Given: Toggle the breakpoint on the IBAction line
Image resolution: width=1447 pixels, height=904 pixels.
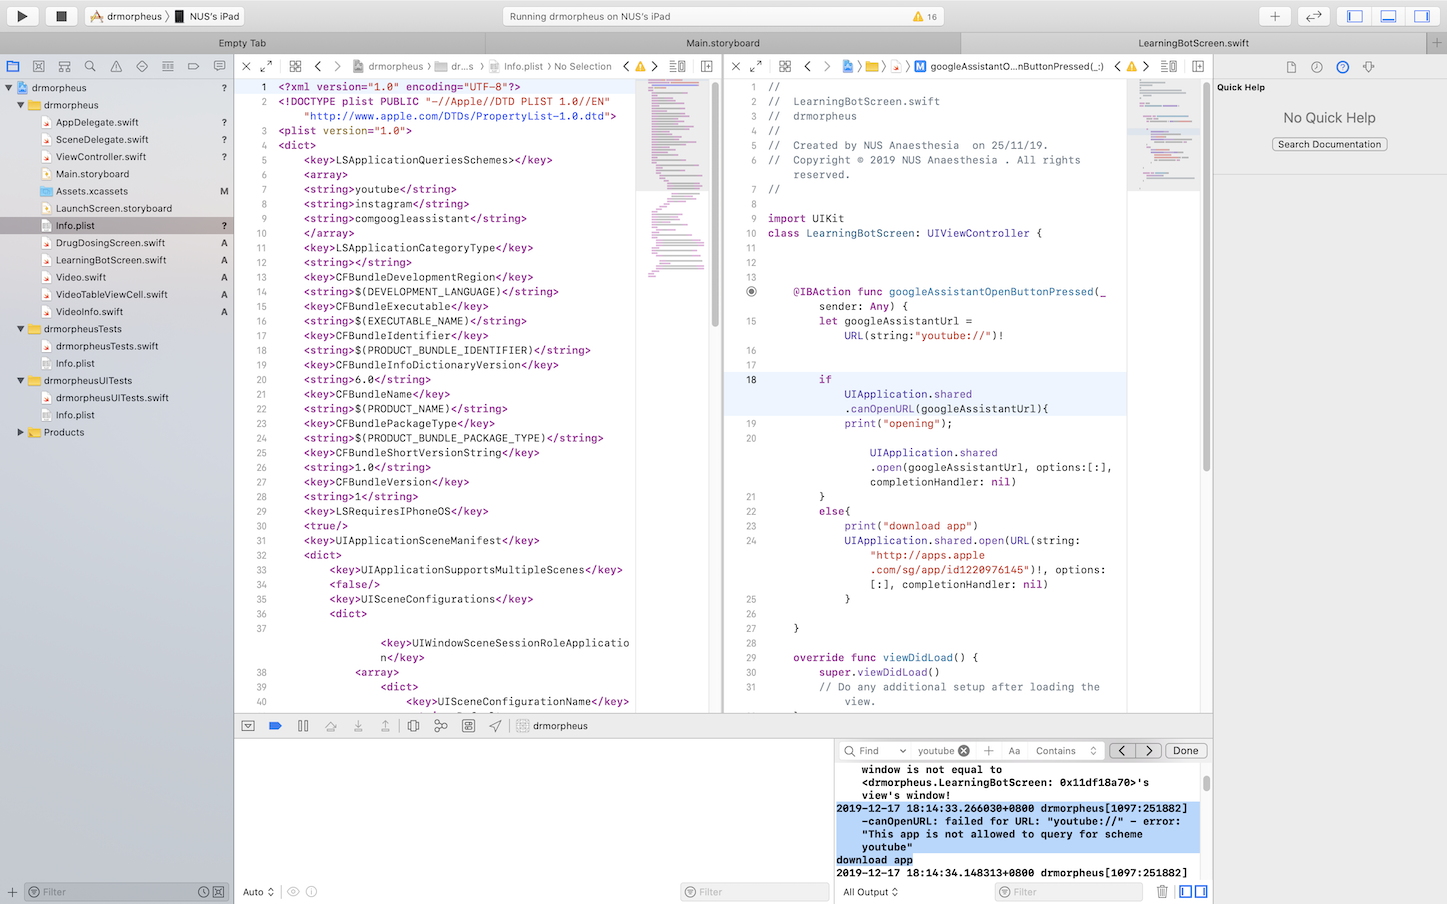Looking at the screenshot, I should 751,292.
